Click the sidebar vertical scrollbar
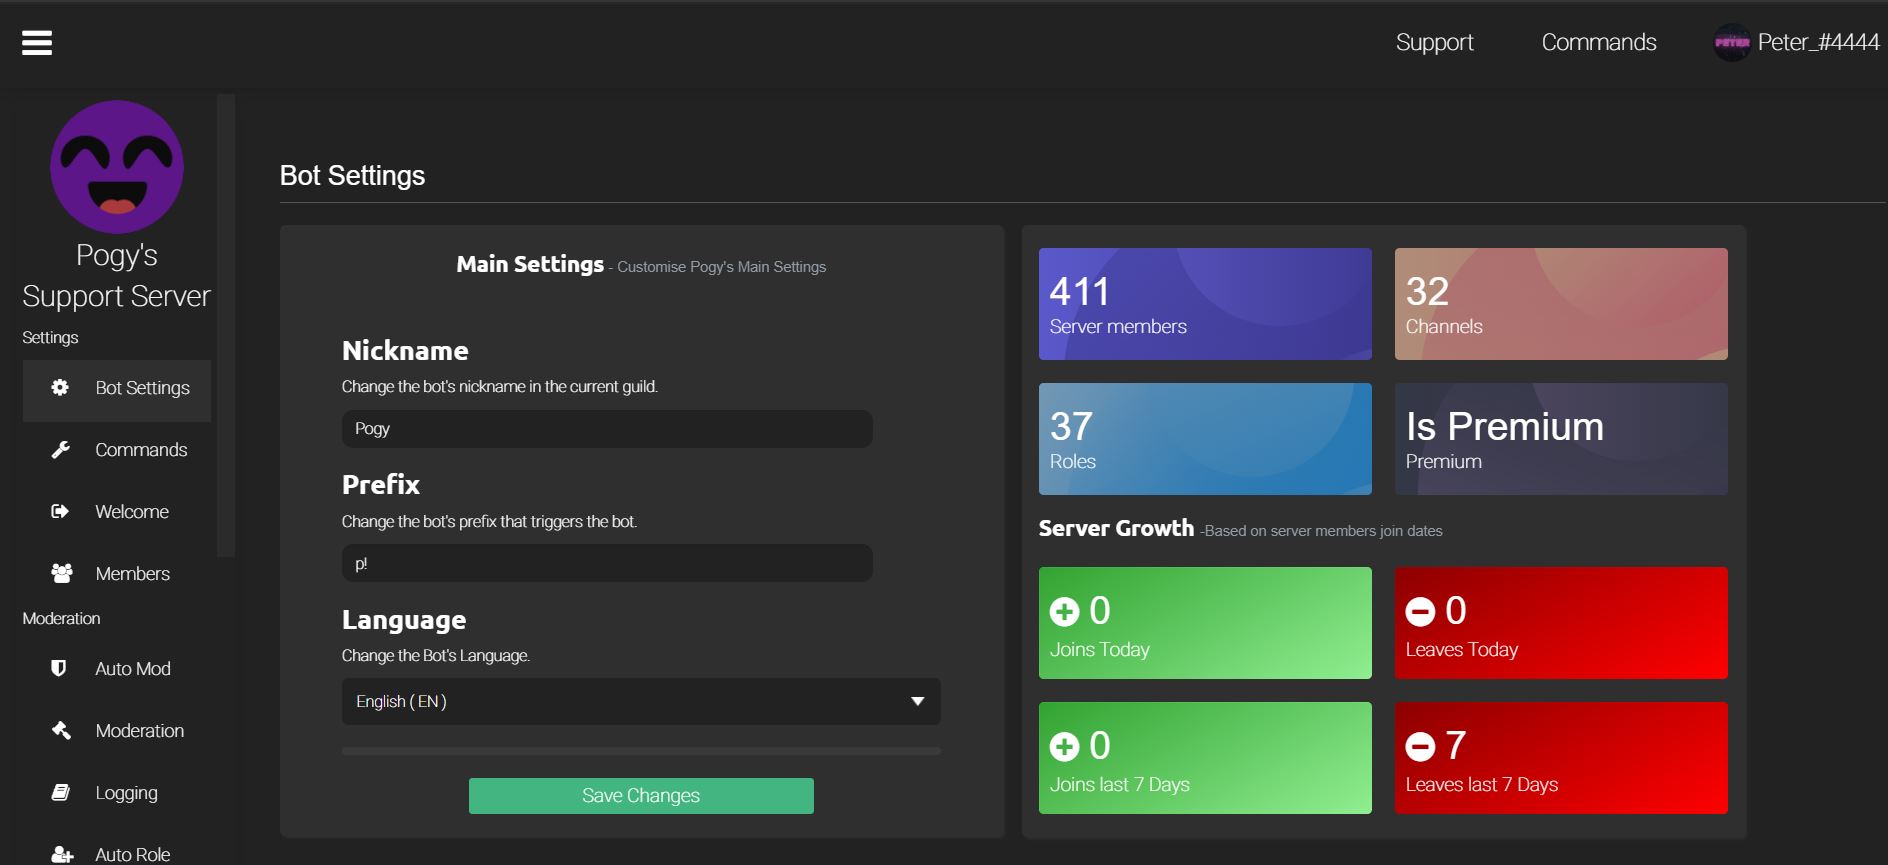 coord(226,325)
